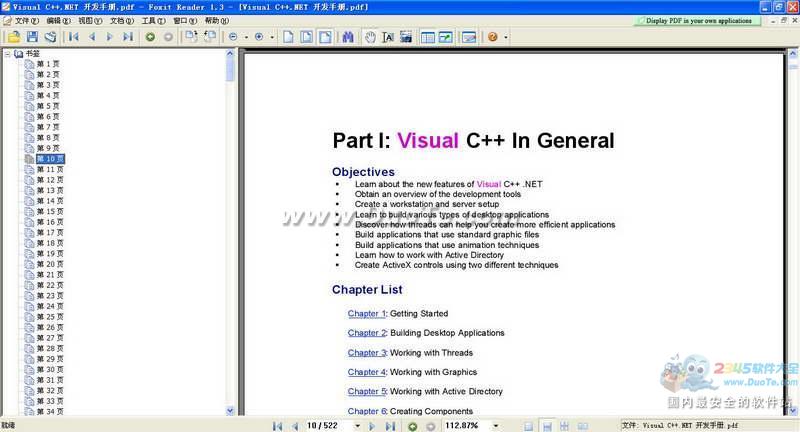Open the 编辑 (Edit) menu

(x=58, y=20)
